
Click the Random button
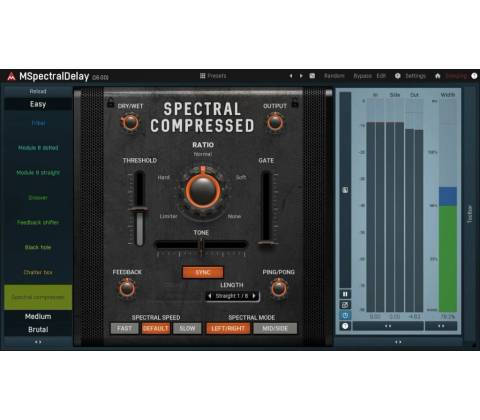click(x=334, y=76)
